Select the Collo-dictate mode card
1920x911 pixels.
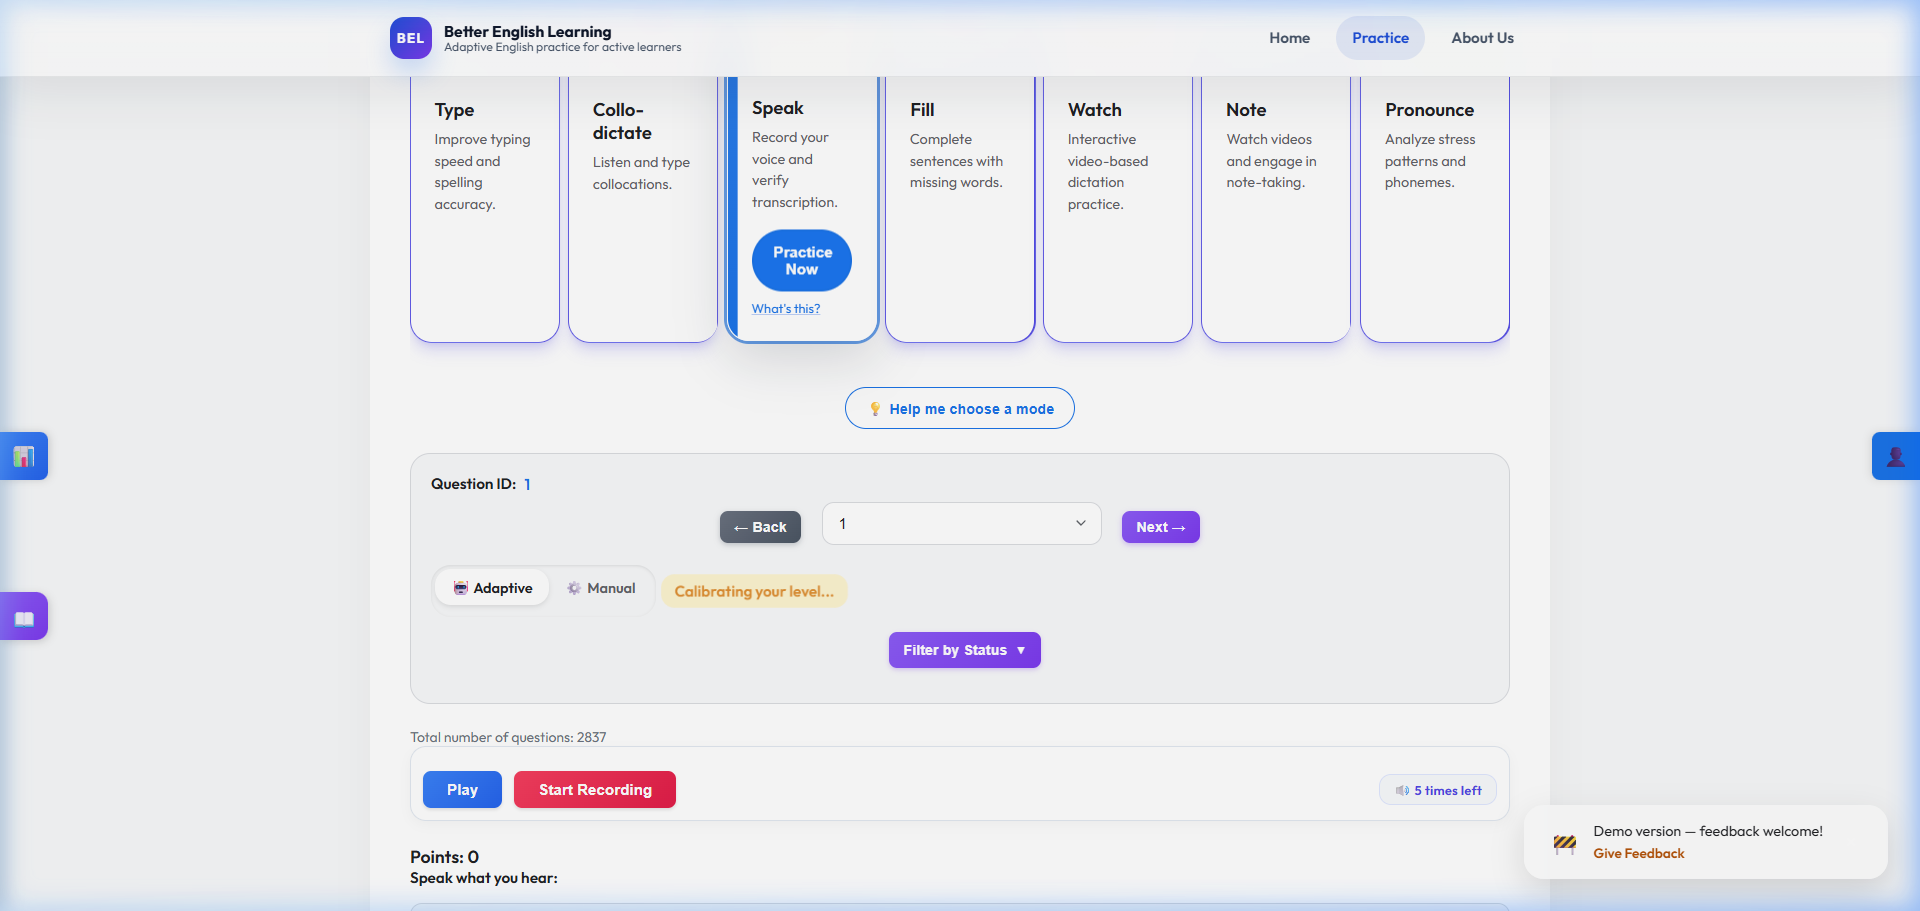[643, 210]
